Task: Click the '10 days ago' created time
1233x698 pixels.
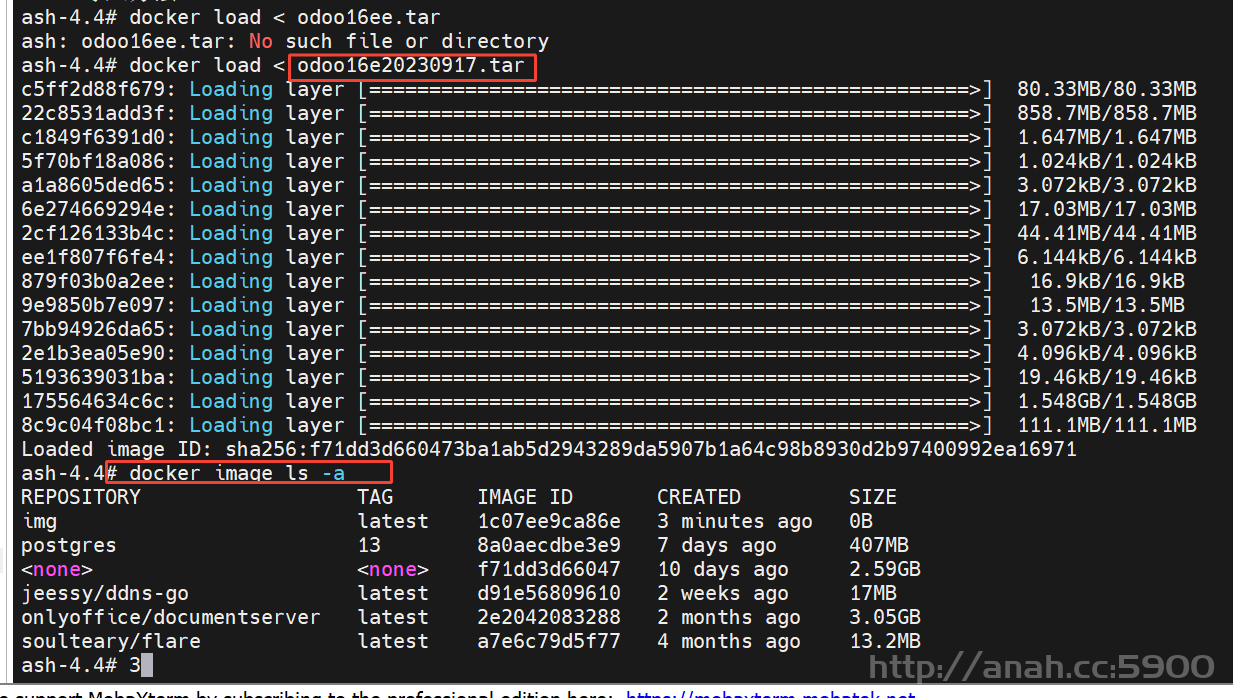Action: [x=723, y=570]
